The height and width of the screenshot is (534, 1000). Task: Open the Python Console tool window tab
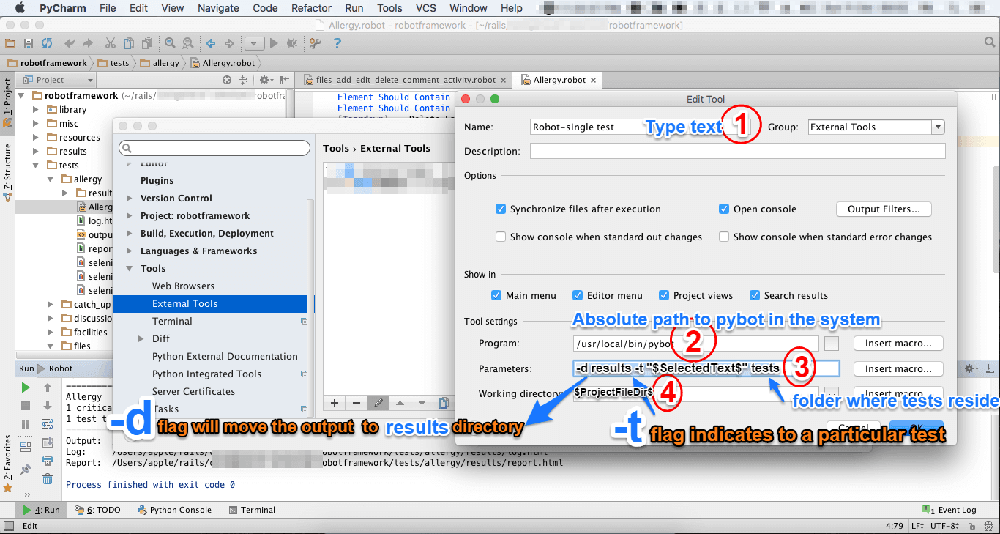coord(173,510)
